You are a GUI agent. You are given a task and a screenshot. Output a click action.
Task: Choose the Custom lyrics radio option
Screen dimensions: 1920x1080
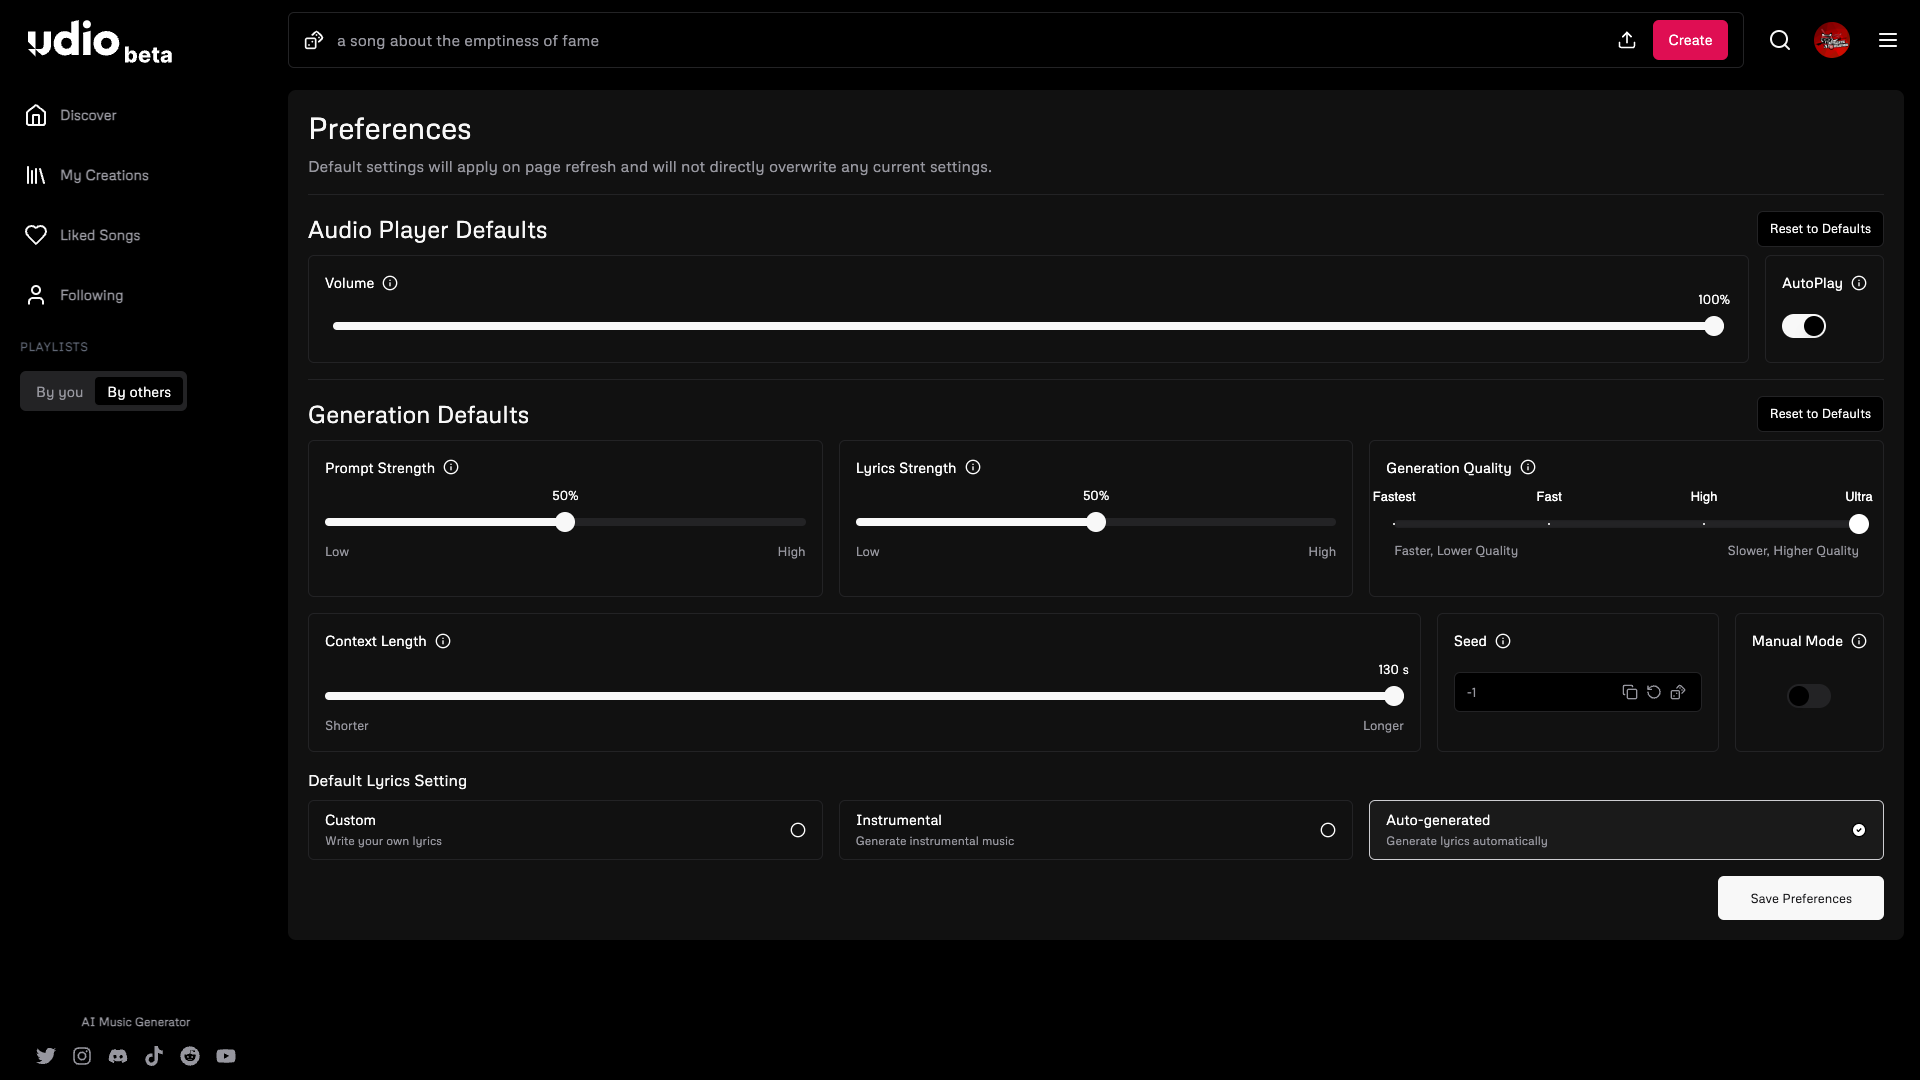pos(797,830)
